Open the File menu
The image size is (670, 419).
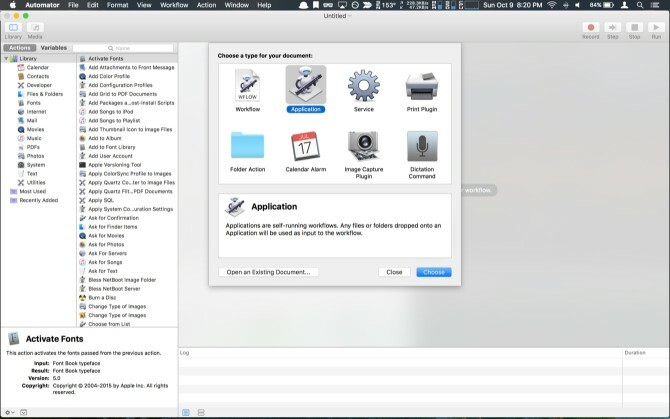(73, 5)
